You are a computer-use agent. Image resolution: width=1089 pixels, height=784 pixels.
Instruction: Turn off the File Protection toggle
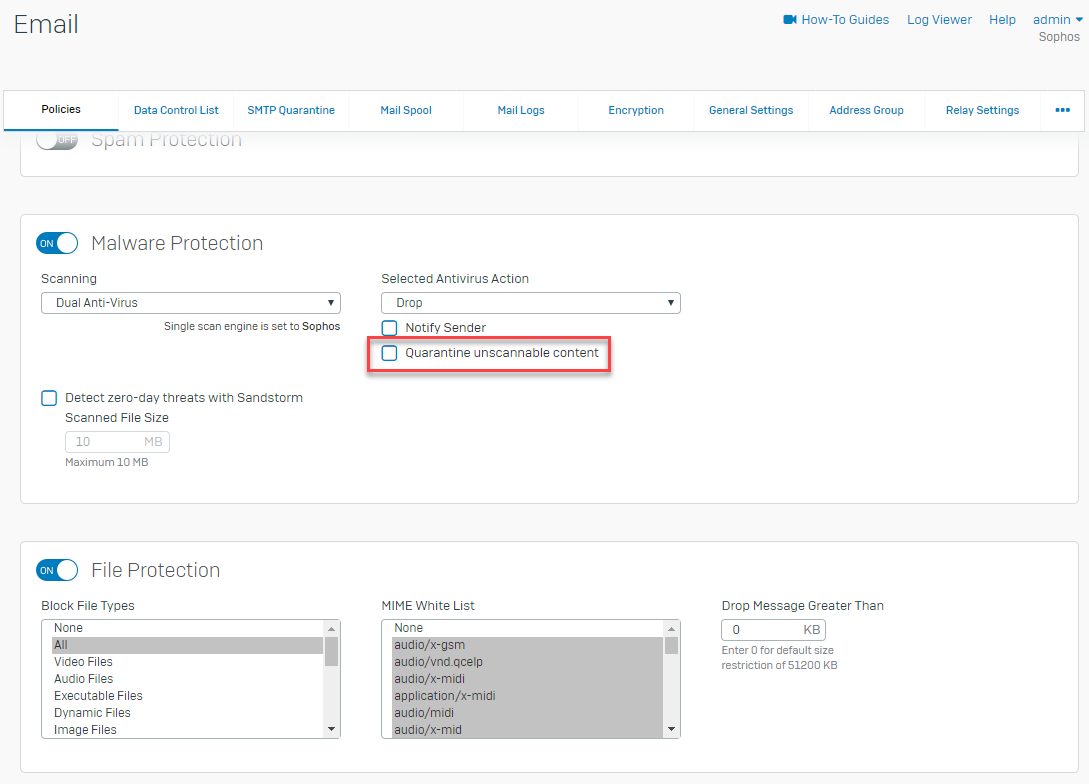pyautogui.click(x=57, y=570)
